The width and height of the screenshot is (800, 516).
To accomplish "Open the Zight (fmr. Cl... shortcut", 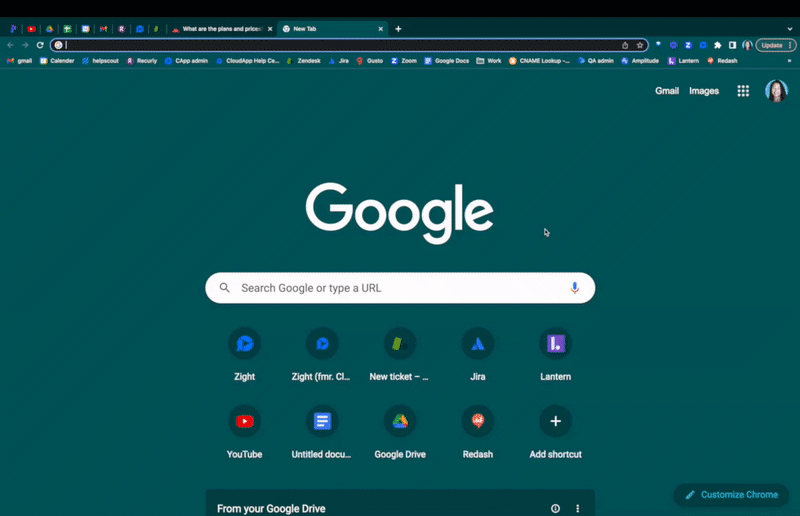I will click(322, 355).
